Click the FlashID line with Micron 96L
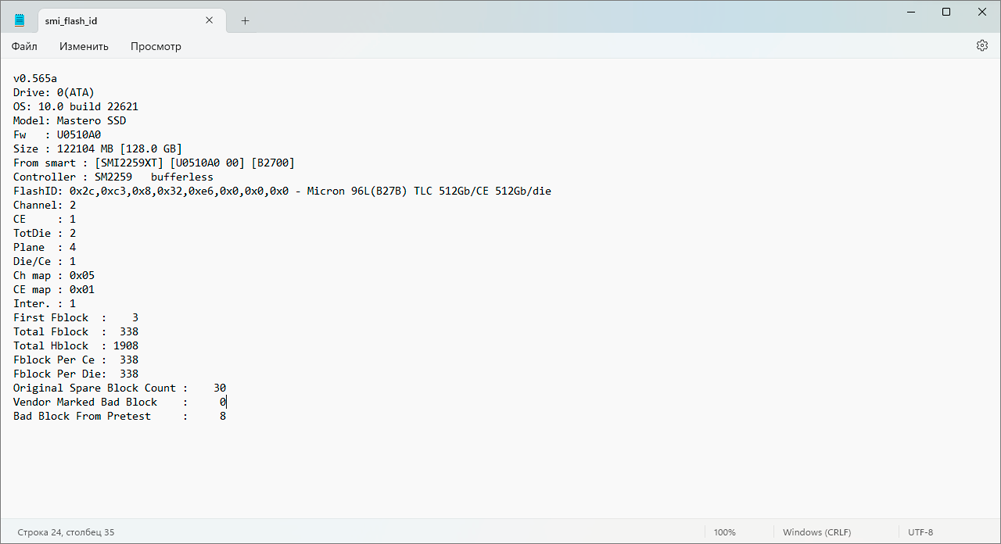The width and height of the screenshot is (1001, 544). (282, 191)
